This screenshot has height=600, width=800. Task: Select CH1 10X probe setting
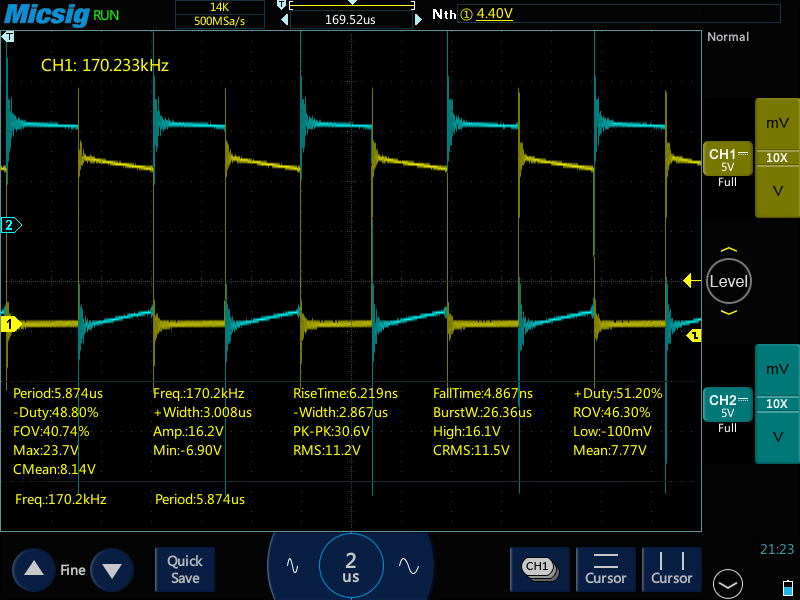777,158
